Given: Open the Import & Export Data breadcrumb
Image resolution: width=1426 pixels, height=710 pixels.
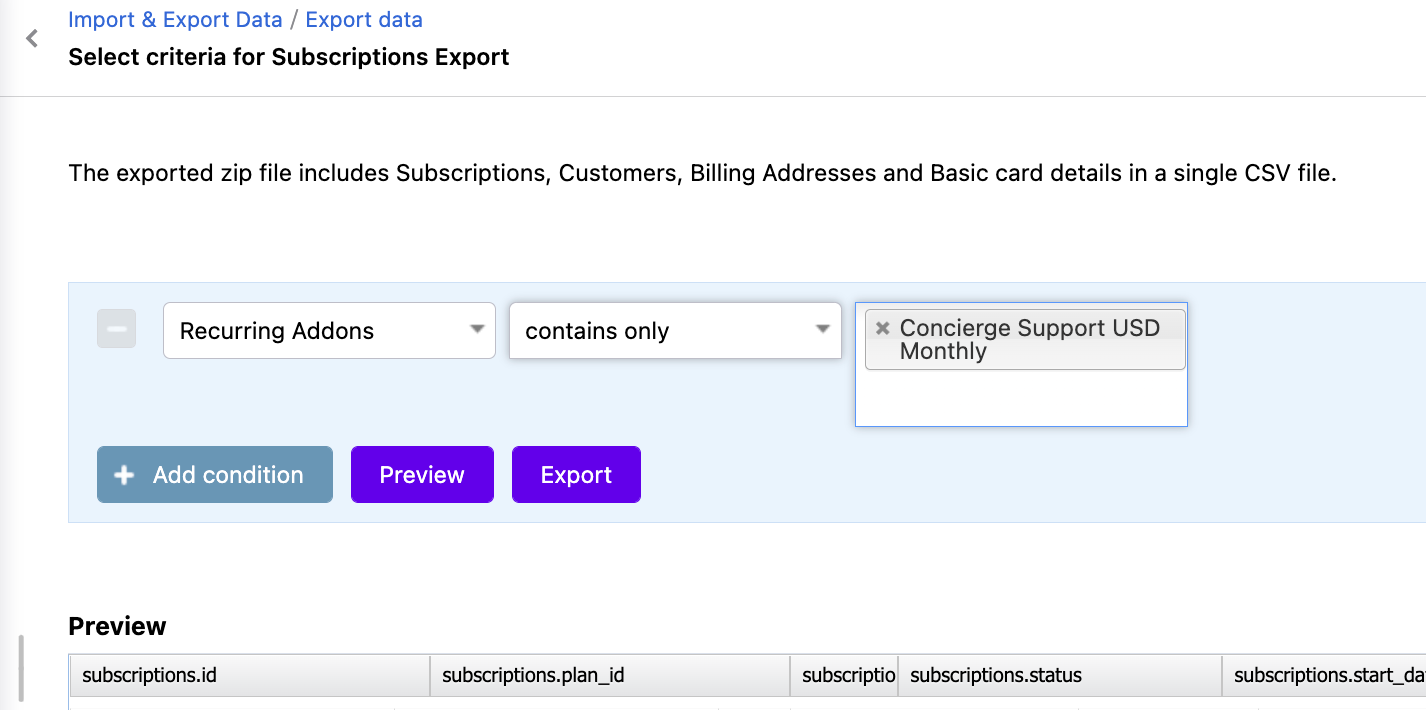Looking at the screenshot, I should [x=175, y=20].
